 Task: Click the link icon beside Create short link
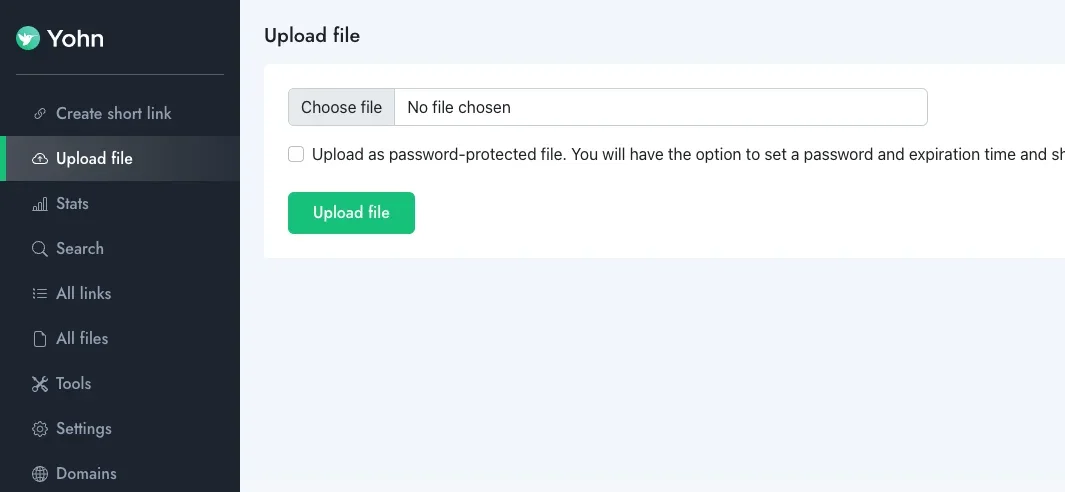click(x=40, y=114)
